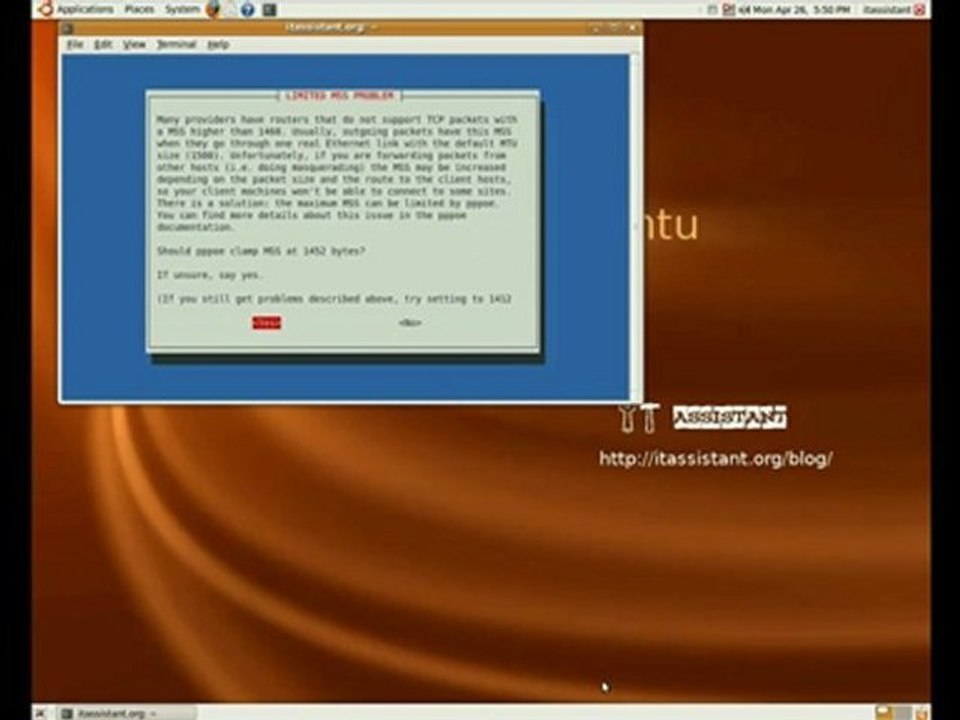
Task: Open the Places menu in top panel
Action: [140, 9]
